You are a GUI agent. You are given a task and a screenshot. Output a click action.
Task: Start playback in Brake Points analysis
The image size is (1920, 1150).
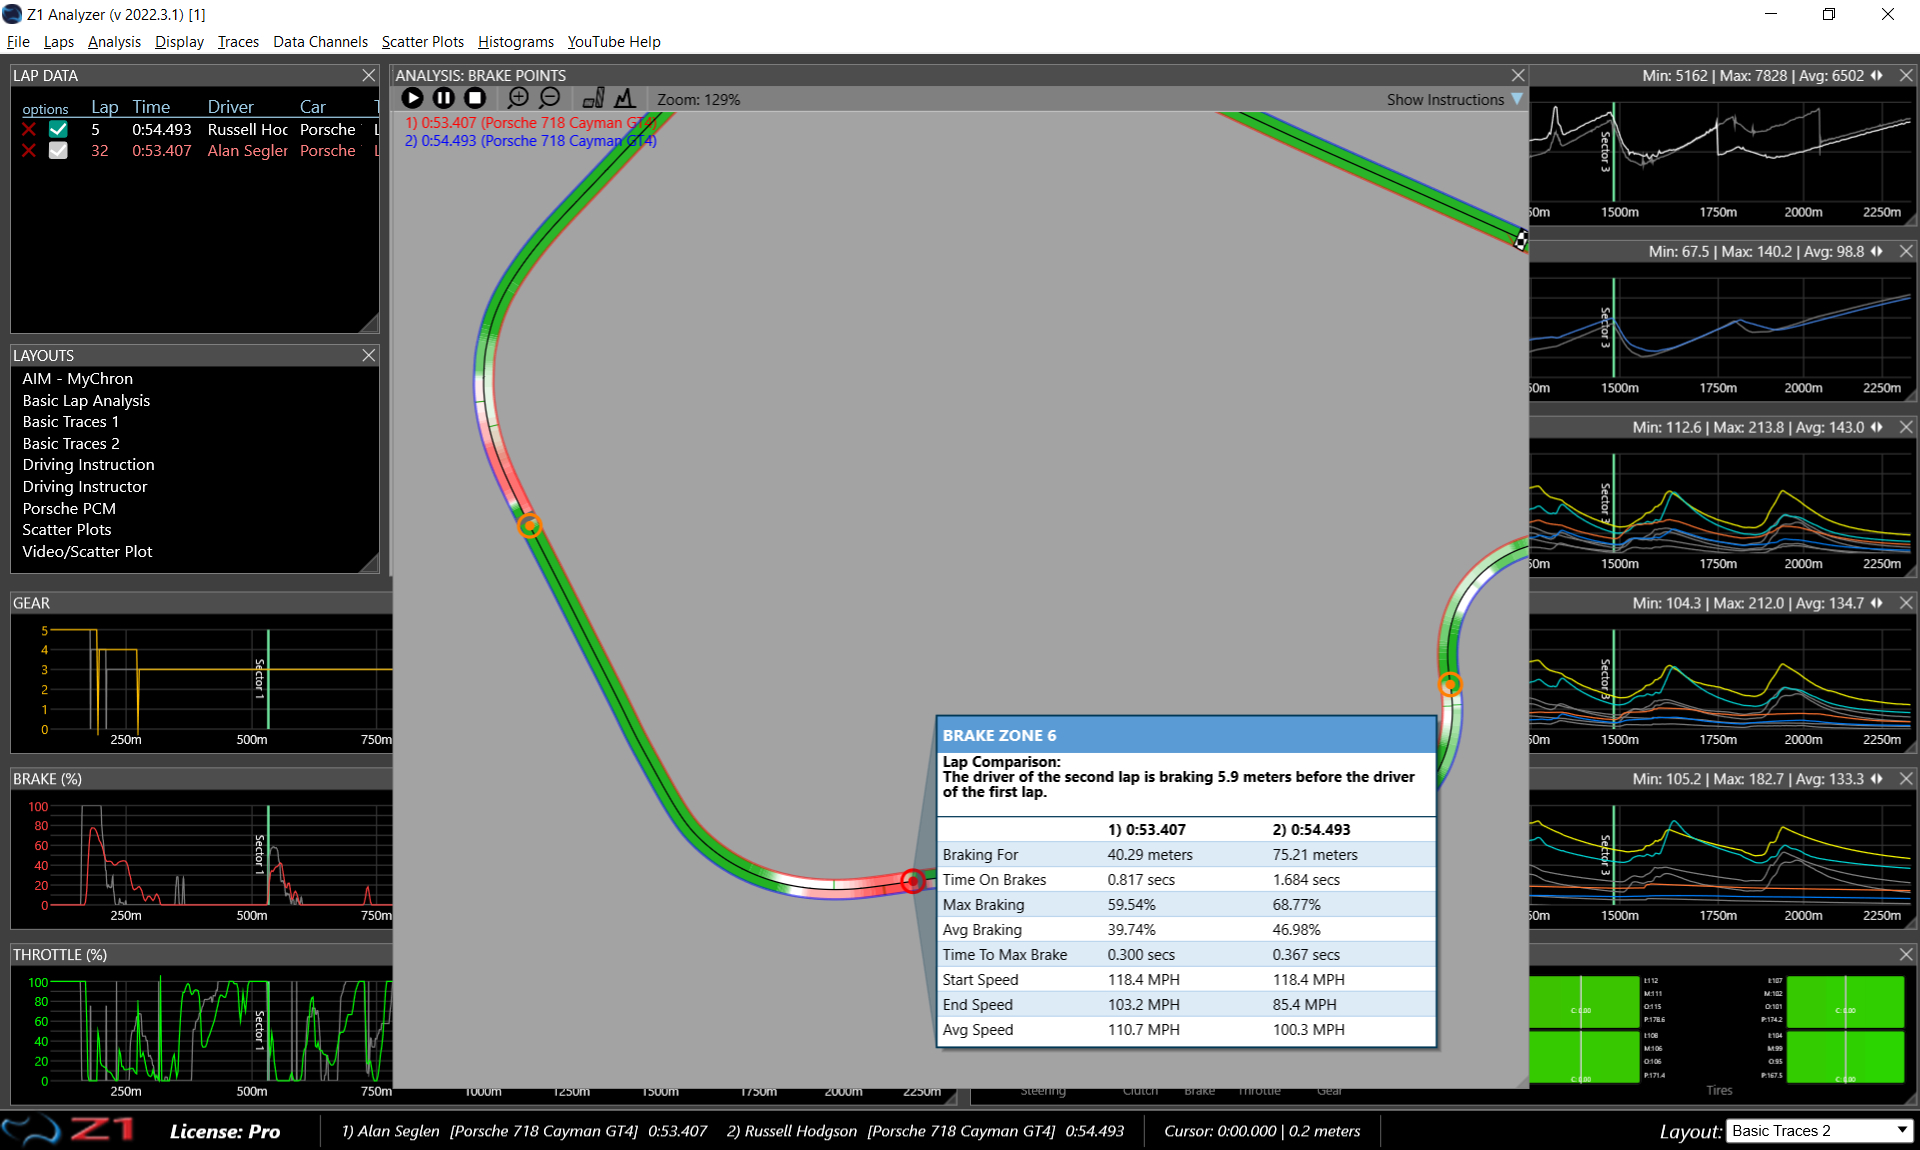412,98
